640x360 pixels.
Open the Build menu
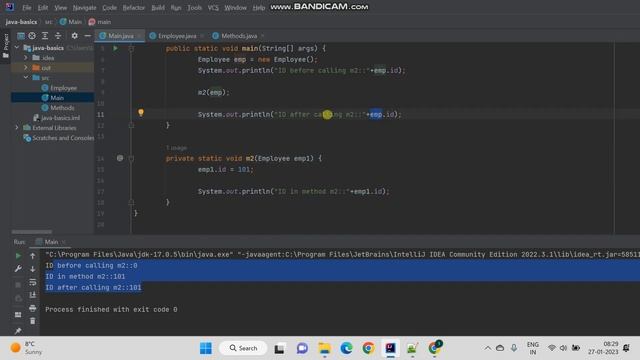click(x=158, y=8)
